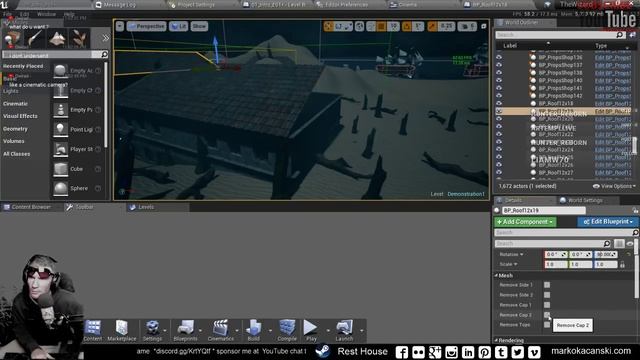Image resolution: width=640 pixels, height=360 pixels.
Task: Select the Landscape mode mountain icon
Action: 57,39
